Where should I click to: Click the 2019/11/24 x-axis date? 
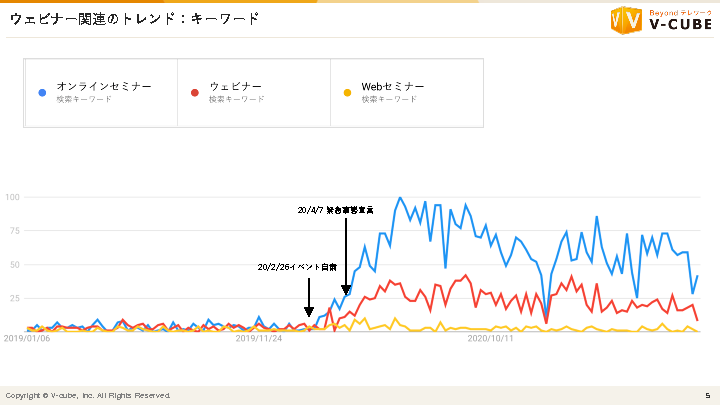pos(259,339)
